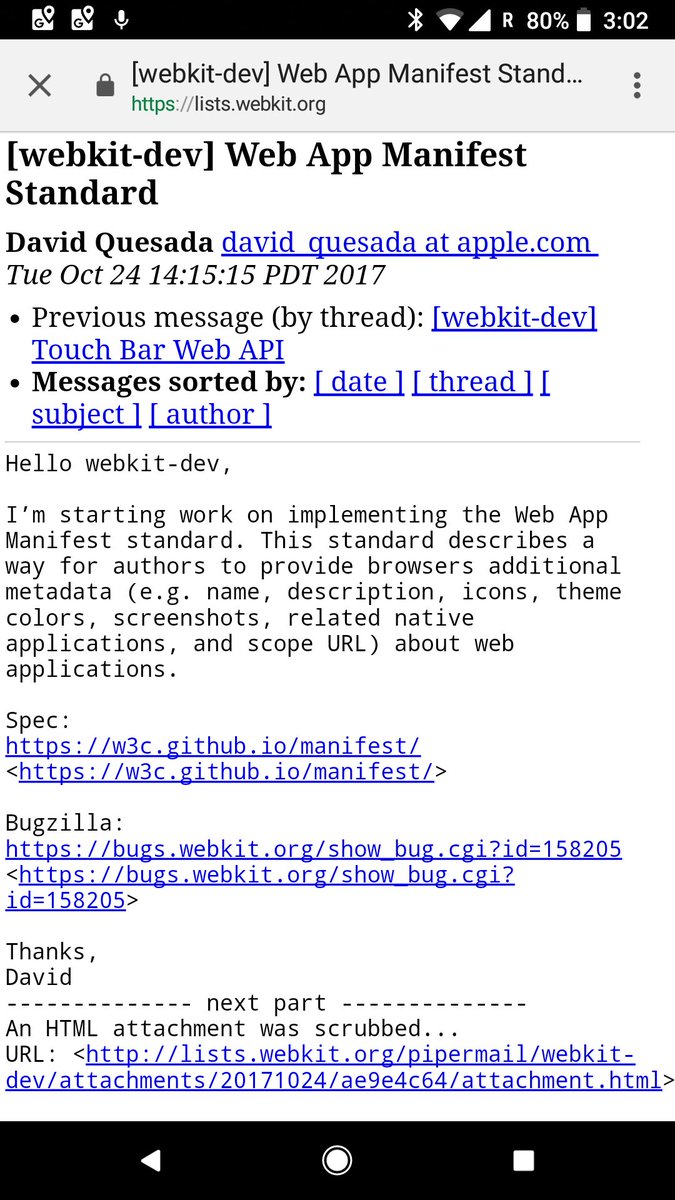Viewport: 675px width, 1200px height.
Task: Tap the secure padlock icon
Action: tap(105, 86)
